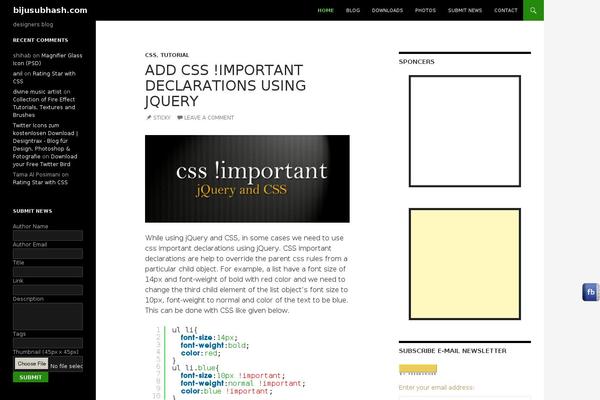This screenshot has width=600, height=400.
Task: Open Download your Free Twitter Bird link
Action: [x=45, y=160]
